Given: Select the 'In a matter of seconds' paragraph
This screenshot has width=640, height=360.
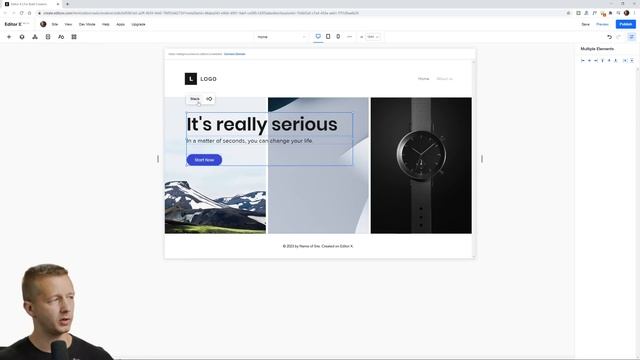Looking at the screenshot, I should click(x=249, y=141).
